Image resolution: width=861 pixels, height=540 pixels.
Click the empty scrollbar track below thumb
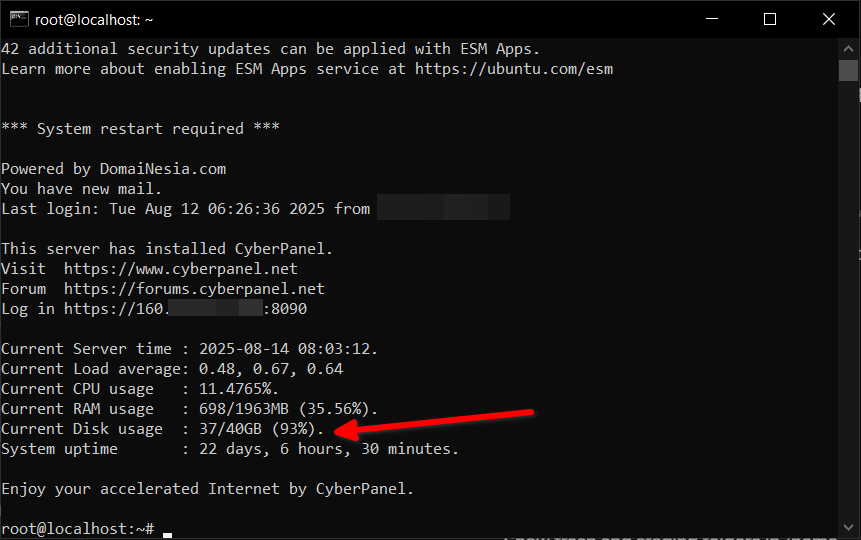click(848, 300)
